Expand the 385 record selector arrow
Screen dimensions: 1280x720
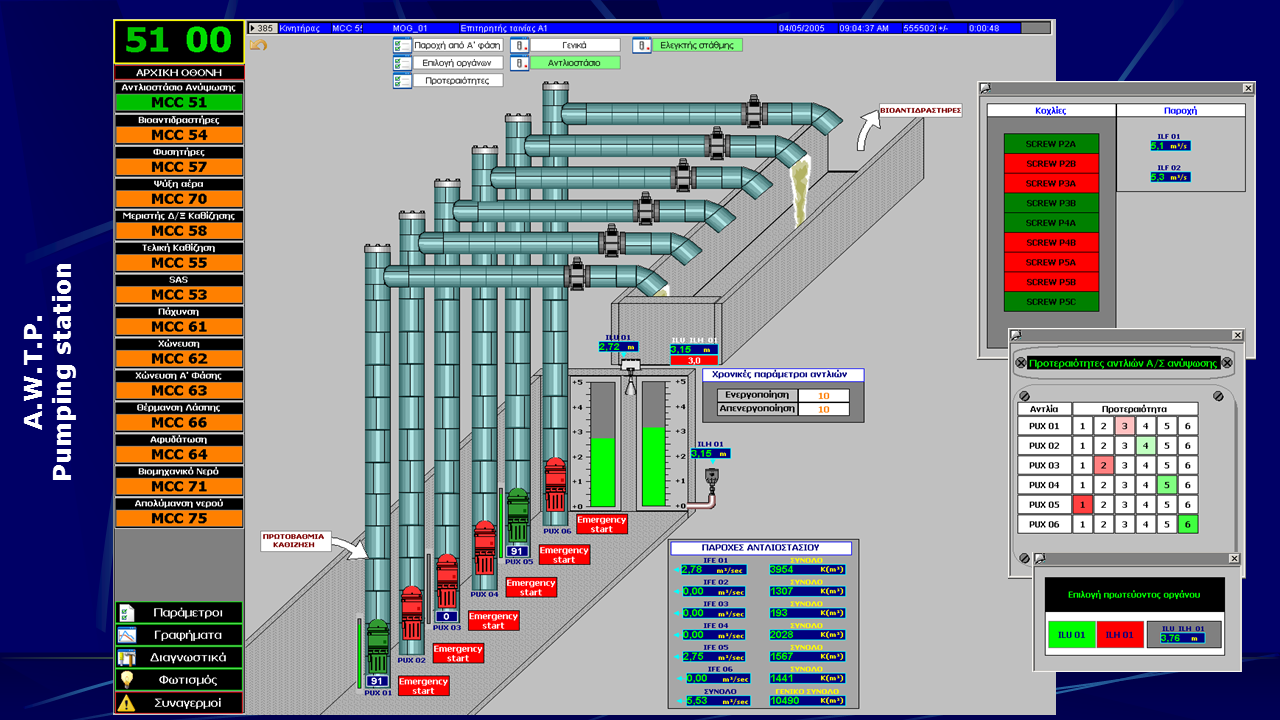(254, 28)
